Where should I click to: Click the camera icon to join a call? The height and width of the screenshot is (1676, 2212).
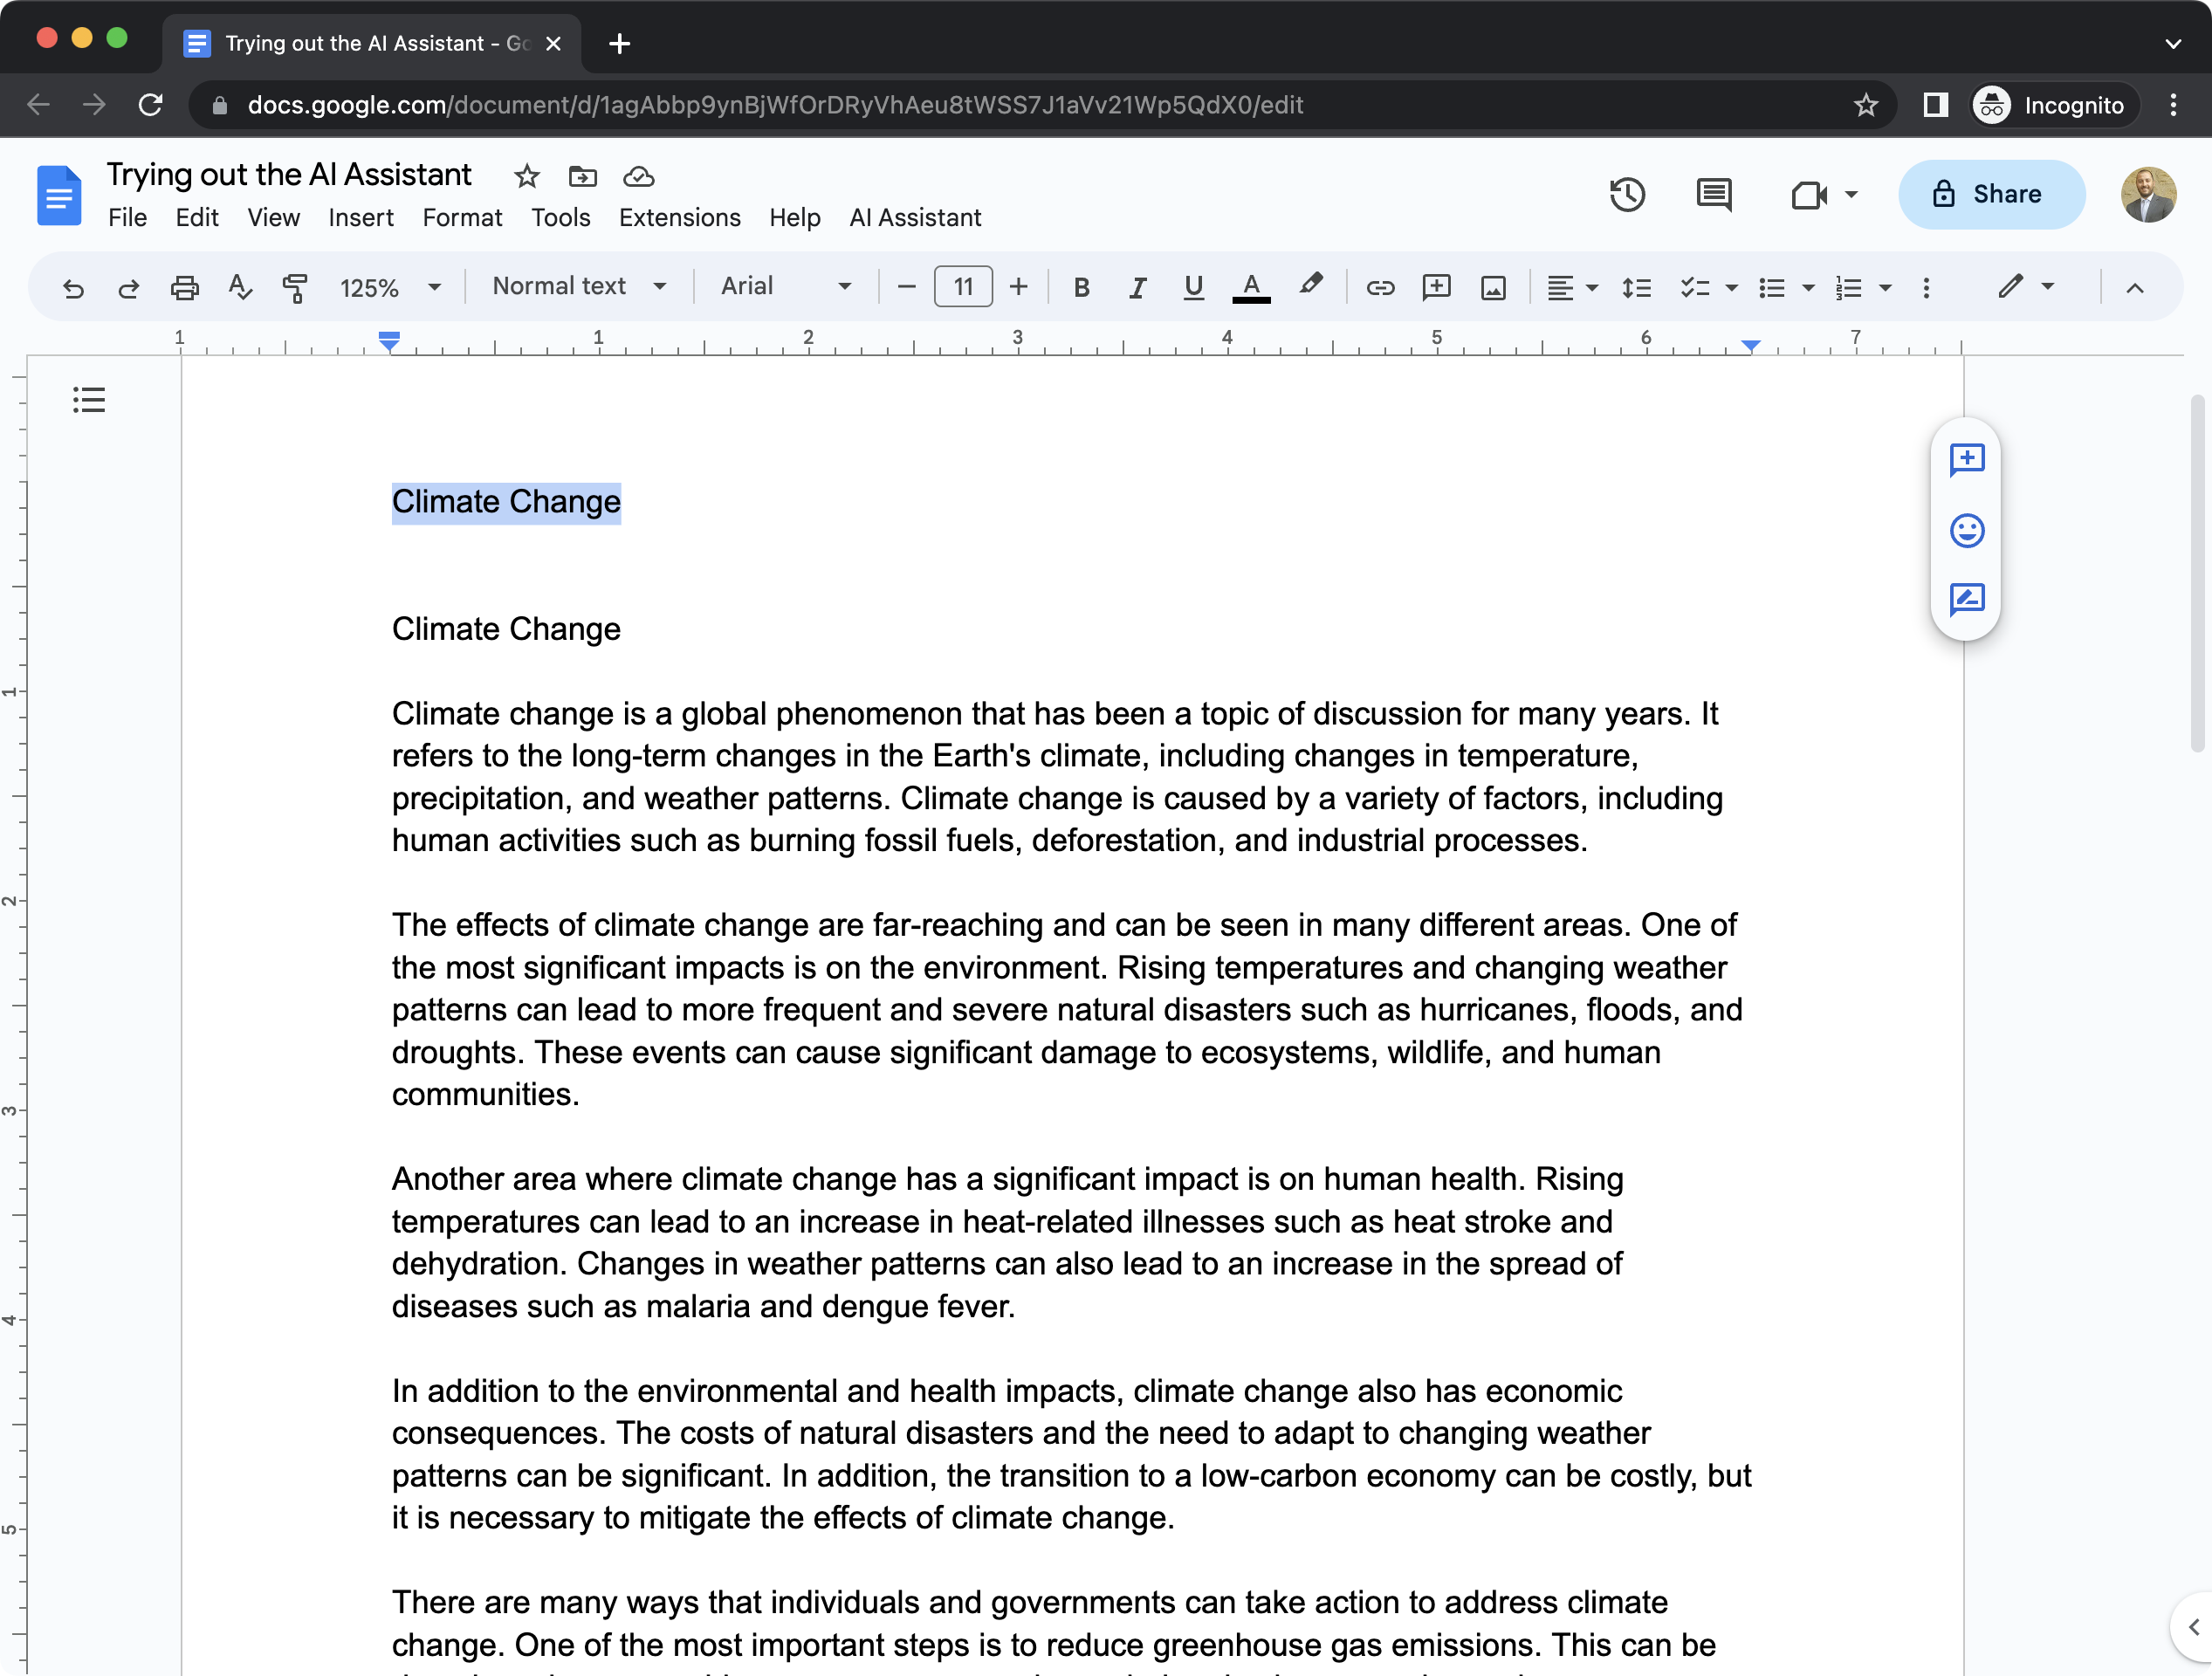[1808, 194]
